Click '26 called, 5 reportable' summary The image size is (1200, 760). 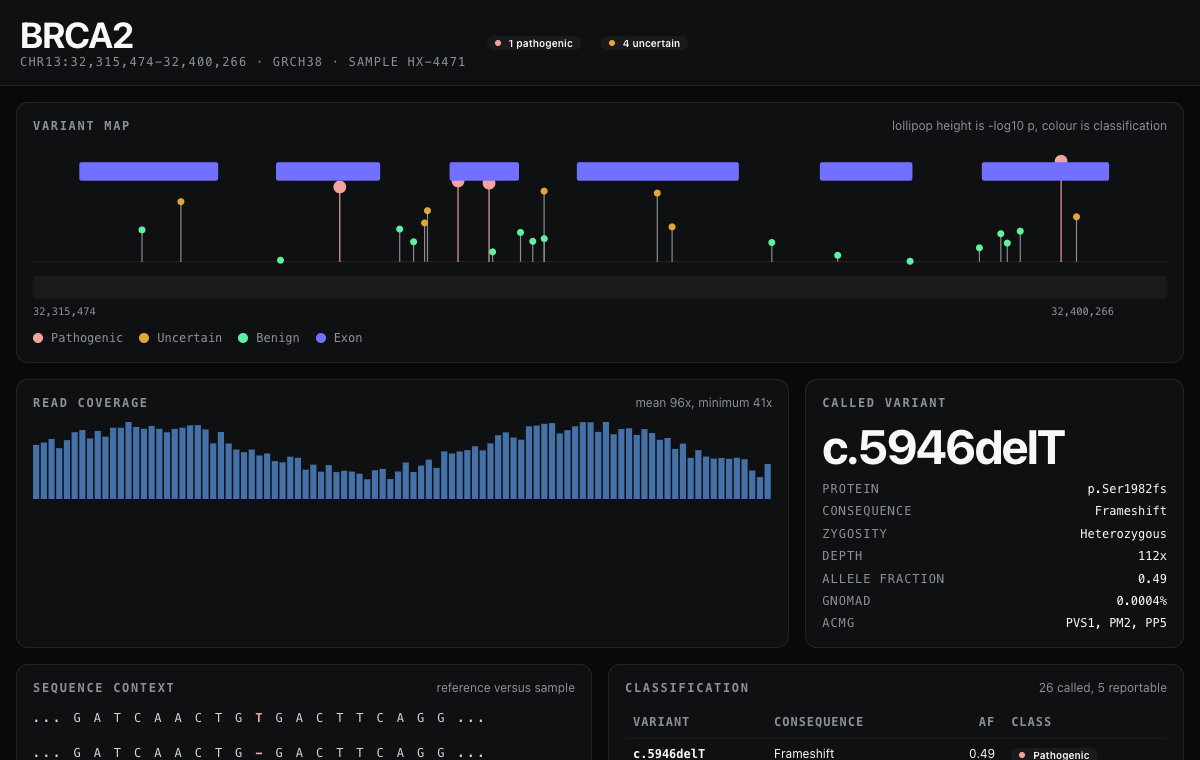(1103, 688)
